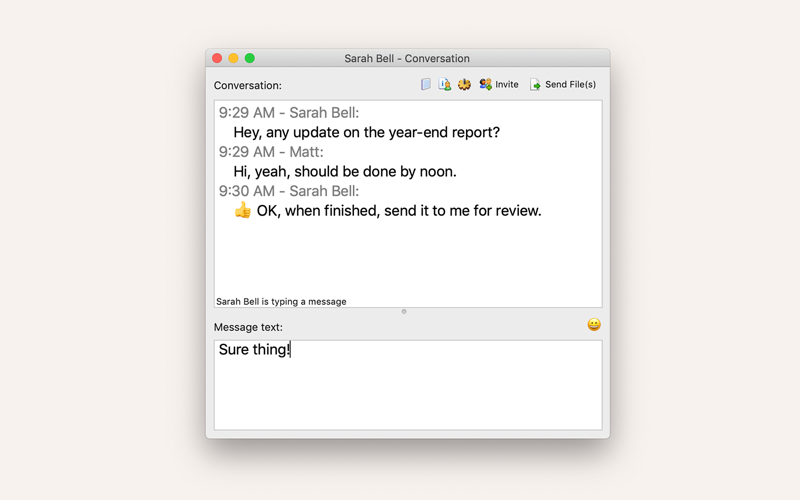Click the Send File(s) text button
The height and width of the screenshot is (500, 800).
570,85
